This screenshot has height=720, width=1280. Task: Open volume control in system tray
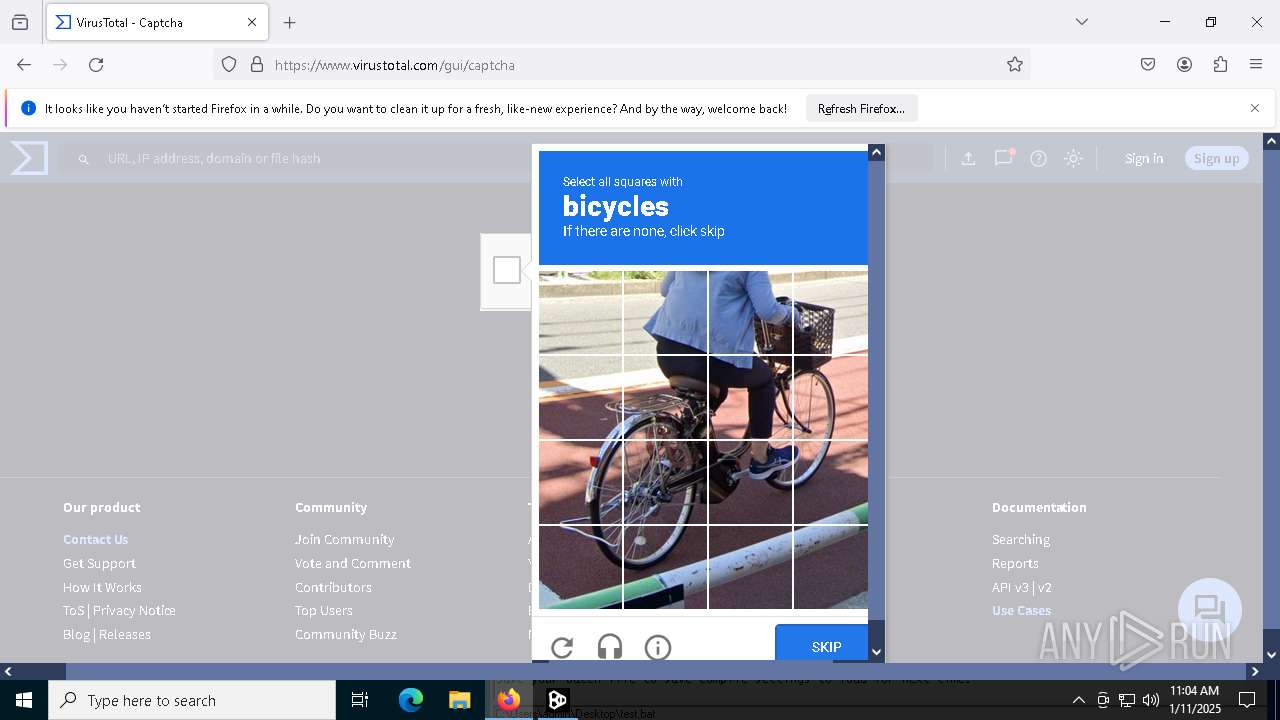[1150, 700]
